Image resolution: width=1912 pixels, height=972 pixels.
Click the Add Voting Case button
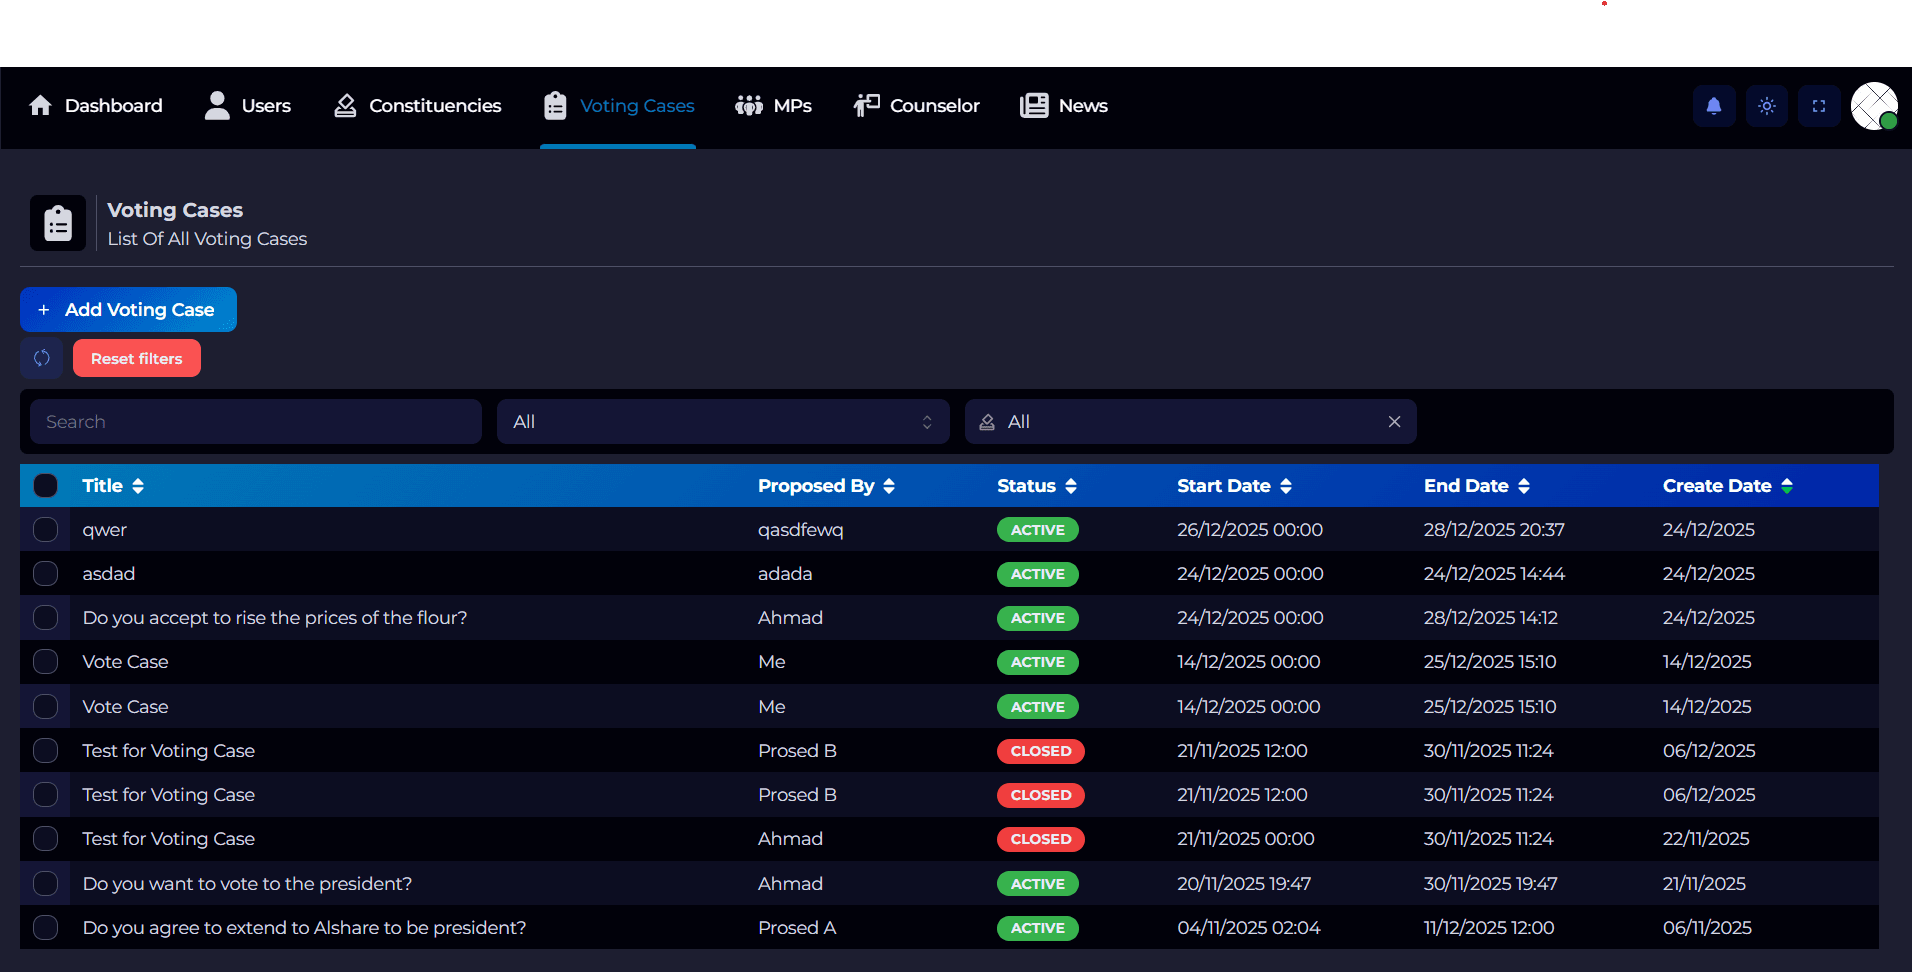pos(128,310)
